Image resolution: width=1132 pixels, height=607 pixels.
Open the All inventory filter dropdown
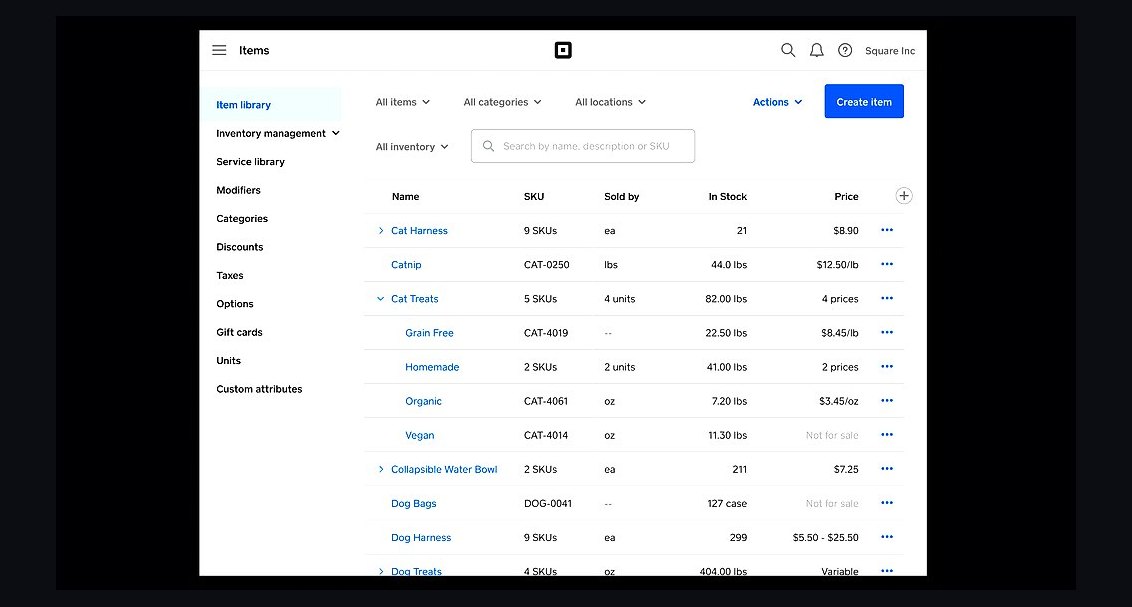[412, 147]
